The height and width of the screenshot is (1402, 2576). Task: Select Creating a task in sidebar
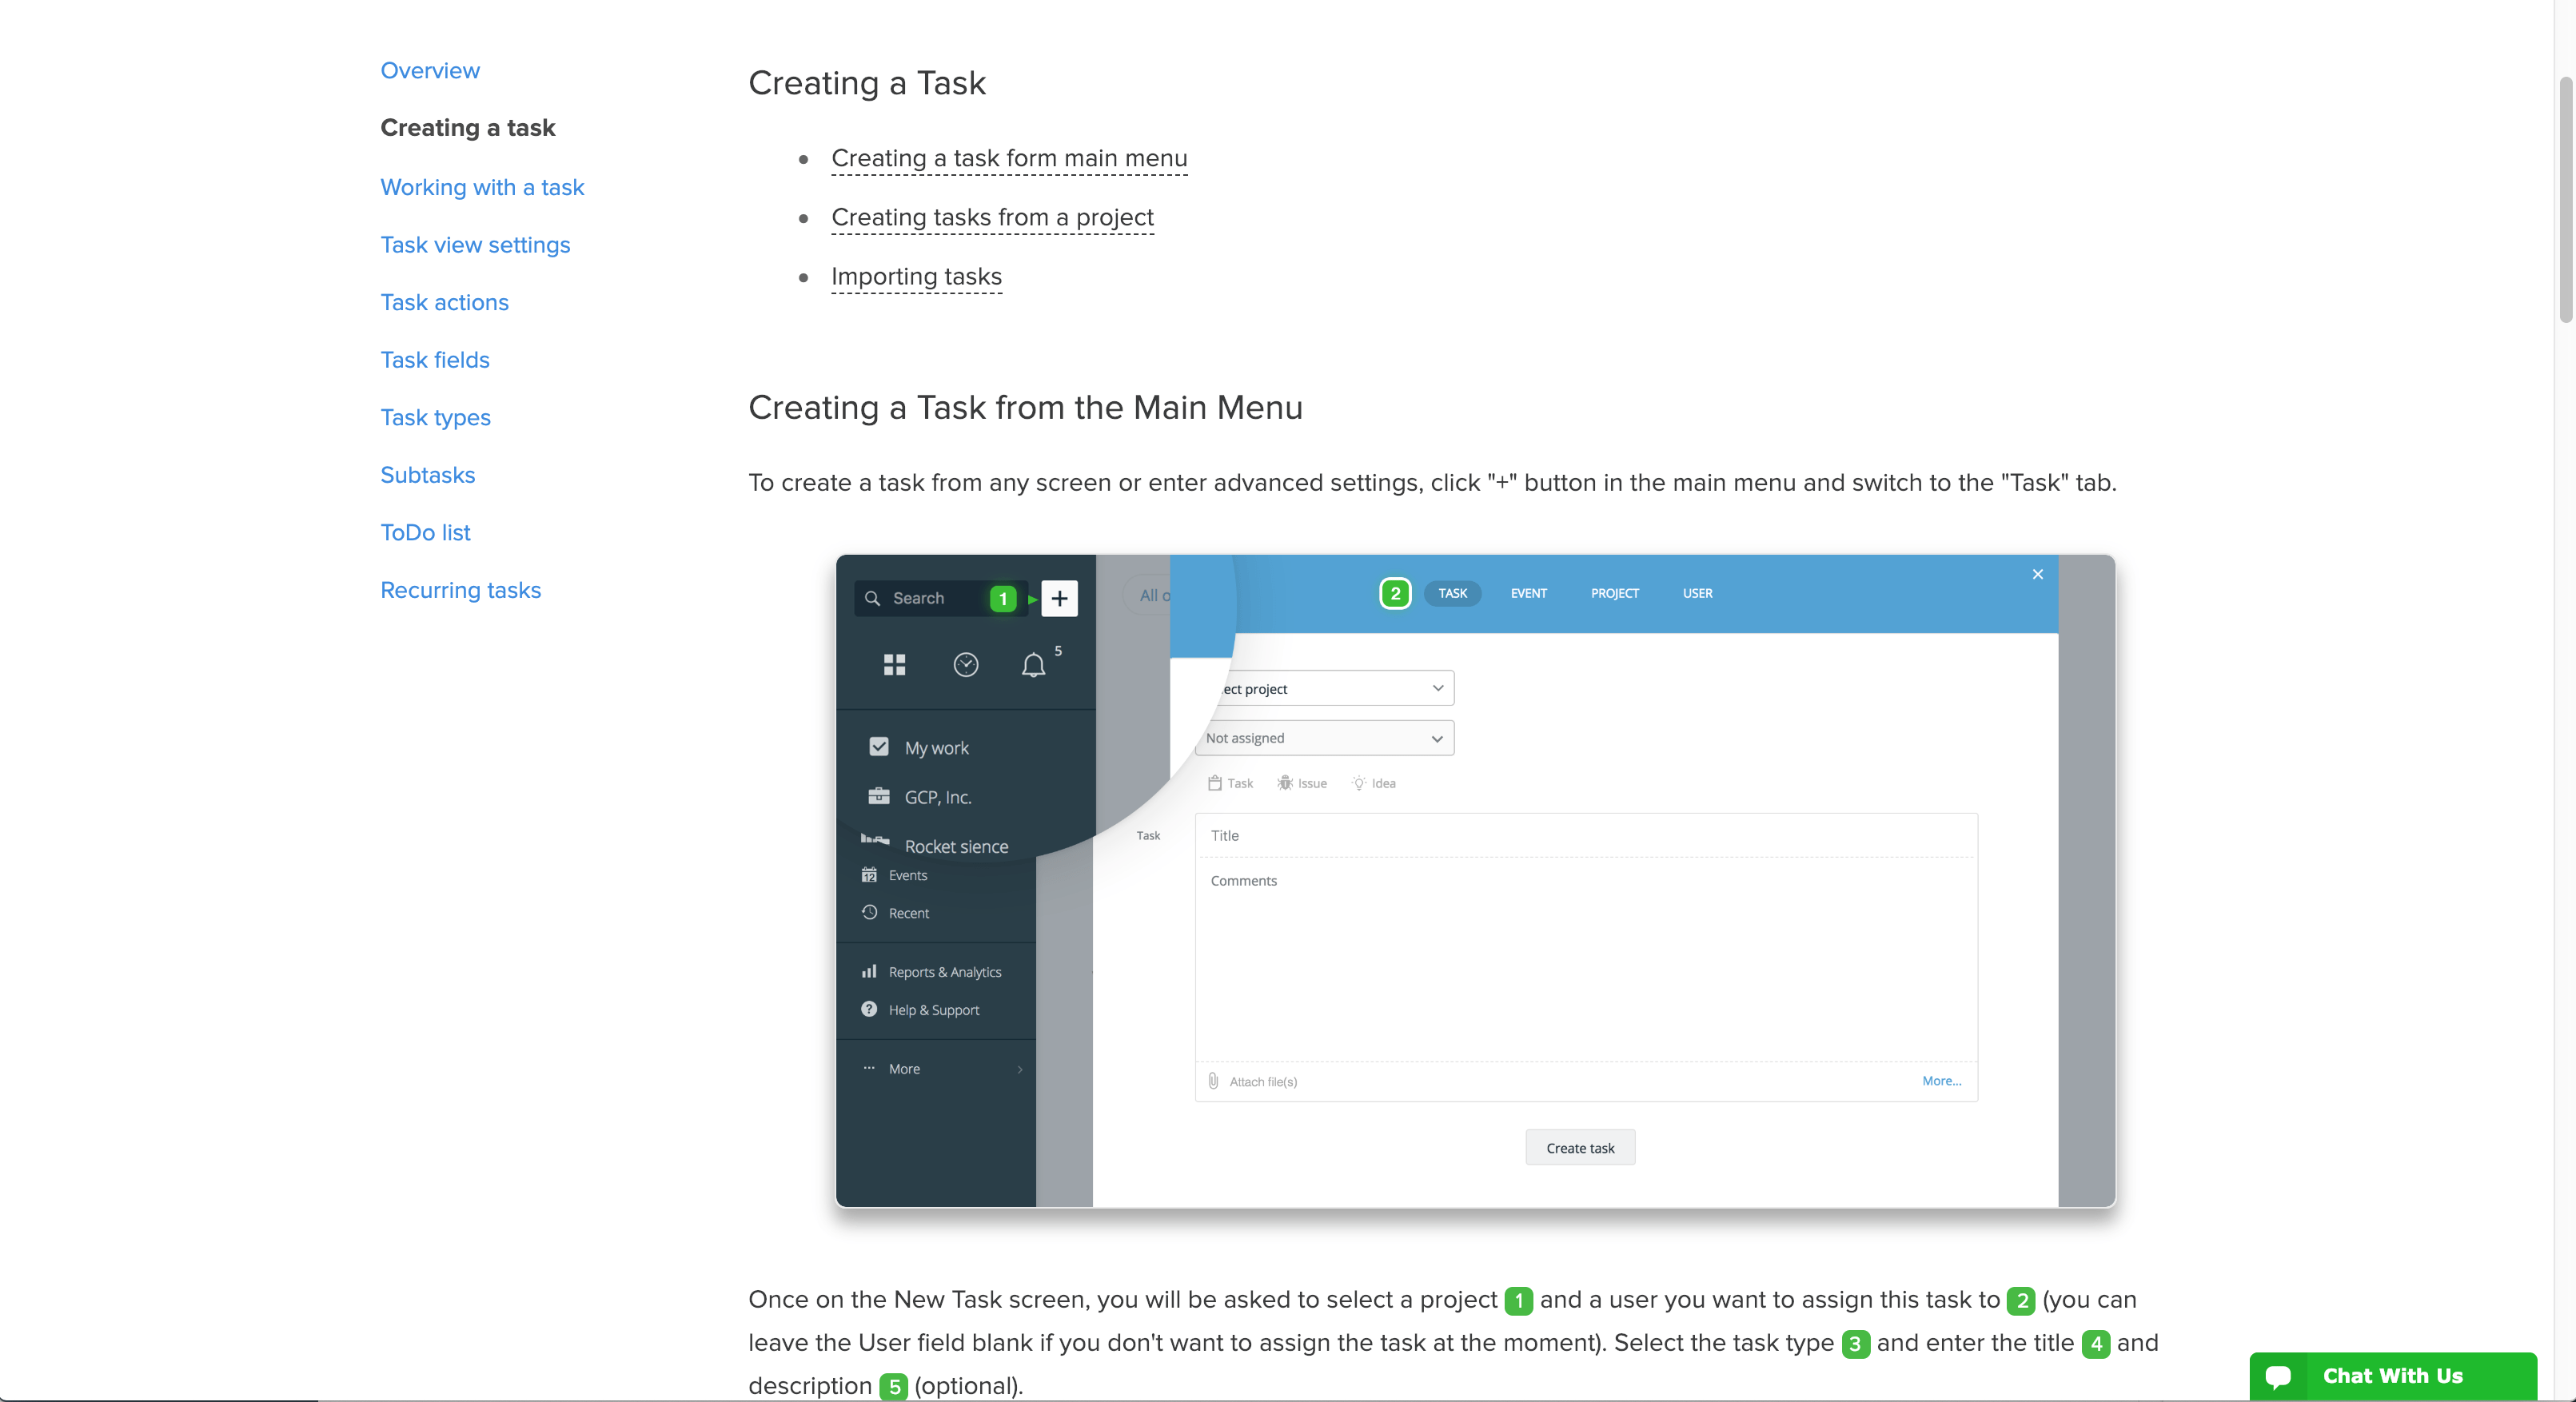pyautogui.click(x=467, y=127)
